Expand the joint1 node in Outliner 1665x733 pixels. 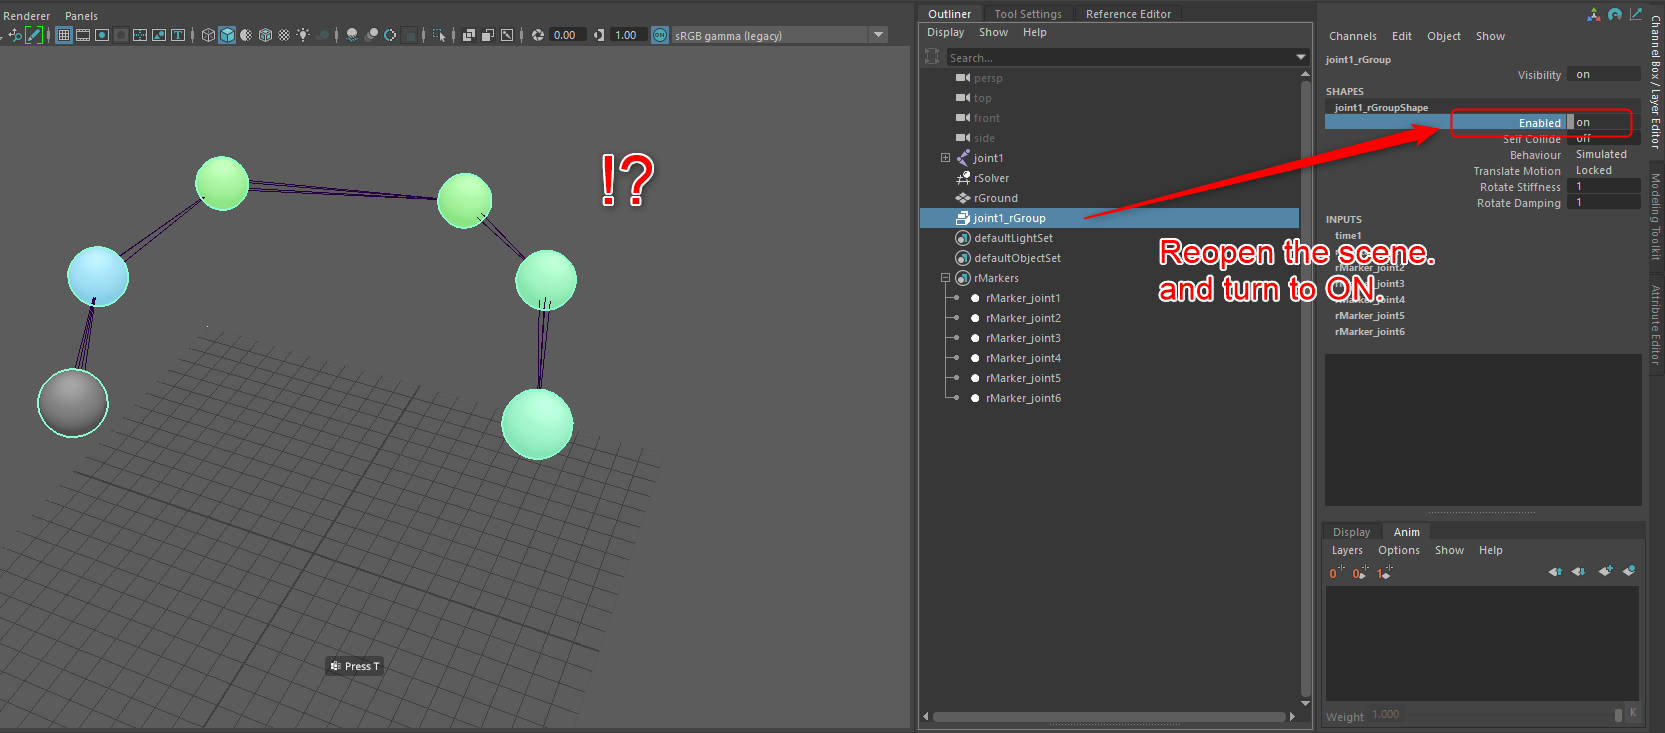pos(945,158)
